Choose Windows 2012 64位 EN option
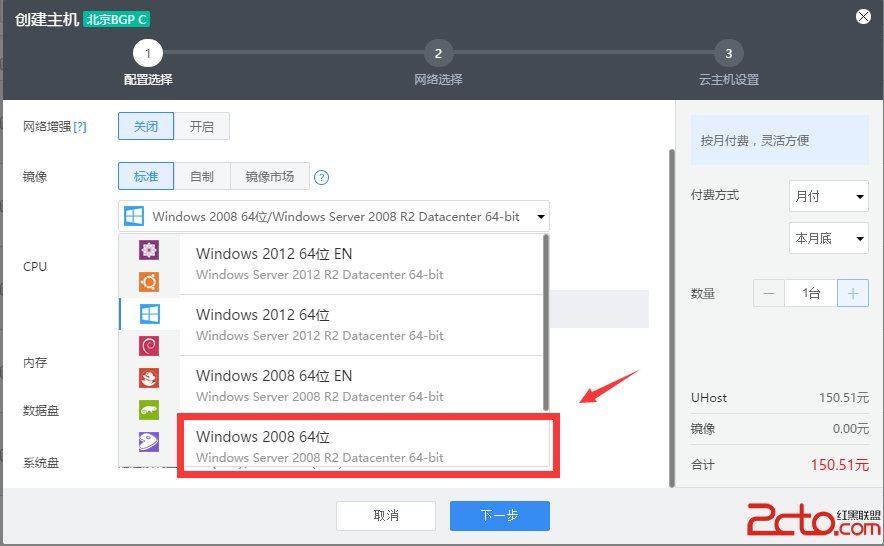Image resolution: width=884 pixels, height=546 pixels. 361,264
